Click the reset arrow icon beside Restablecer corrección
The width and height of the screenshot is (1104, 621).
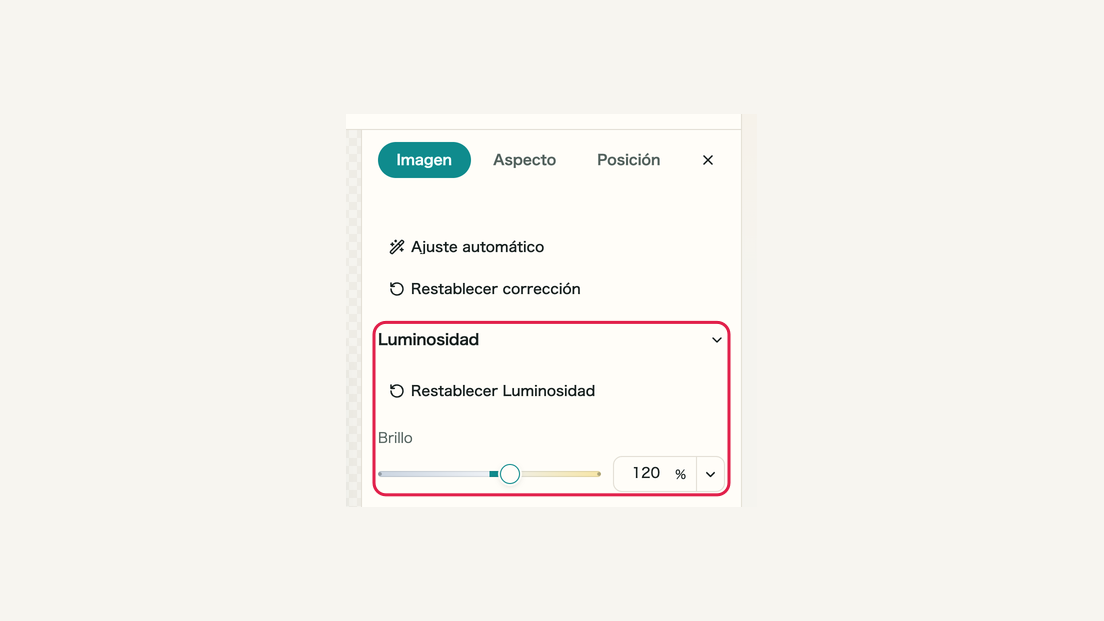[397, 289]
